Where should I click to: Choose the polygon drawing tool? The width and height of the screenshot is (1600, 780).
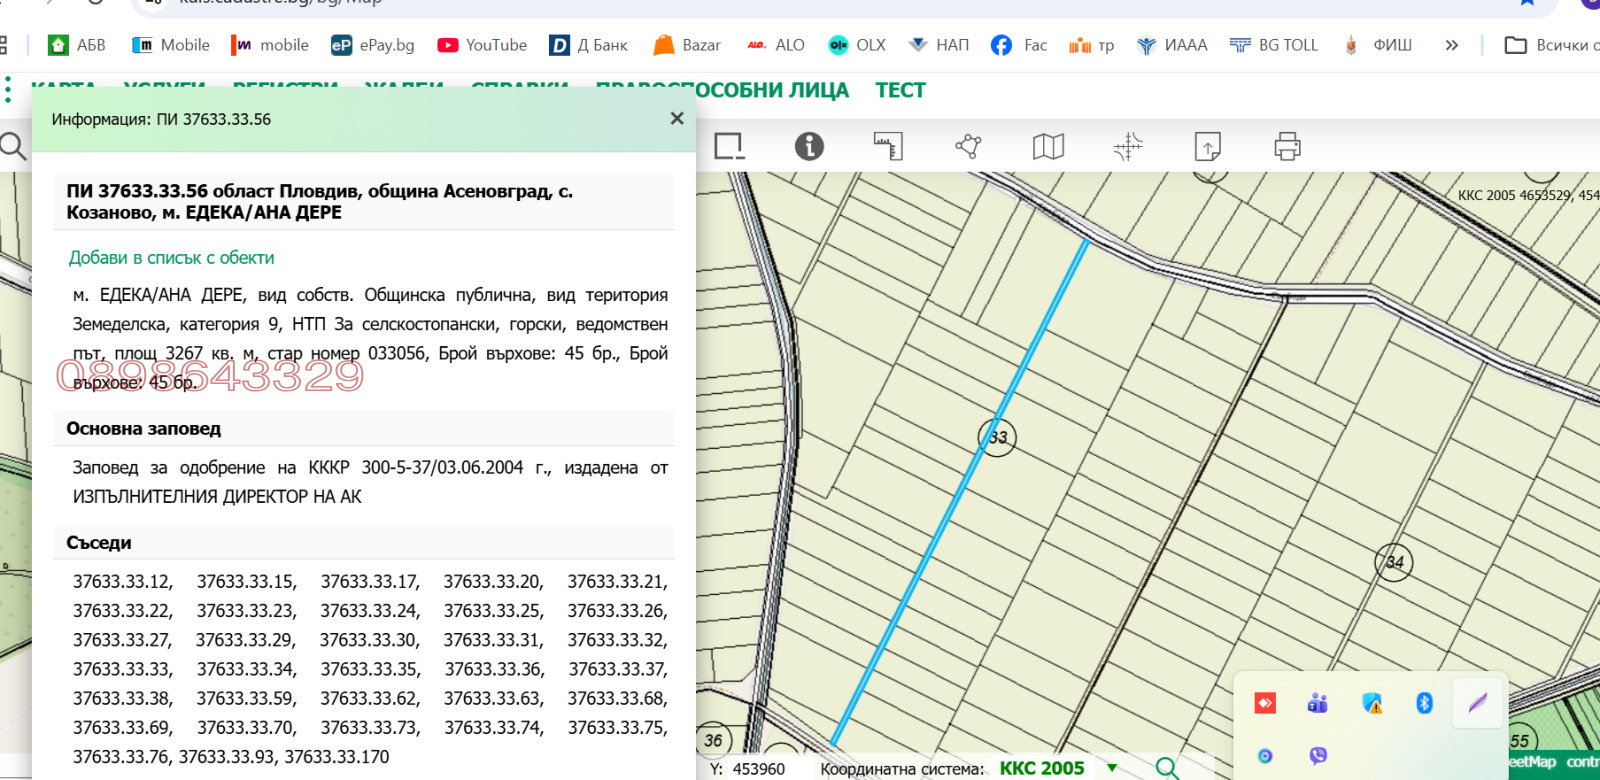pos(968,147)
